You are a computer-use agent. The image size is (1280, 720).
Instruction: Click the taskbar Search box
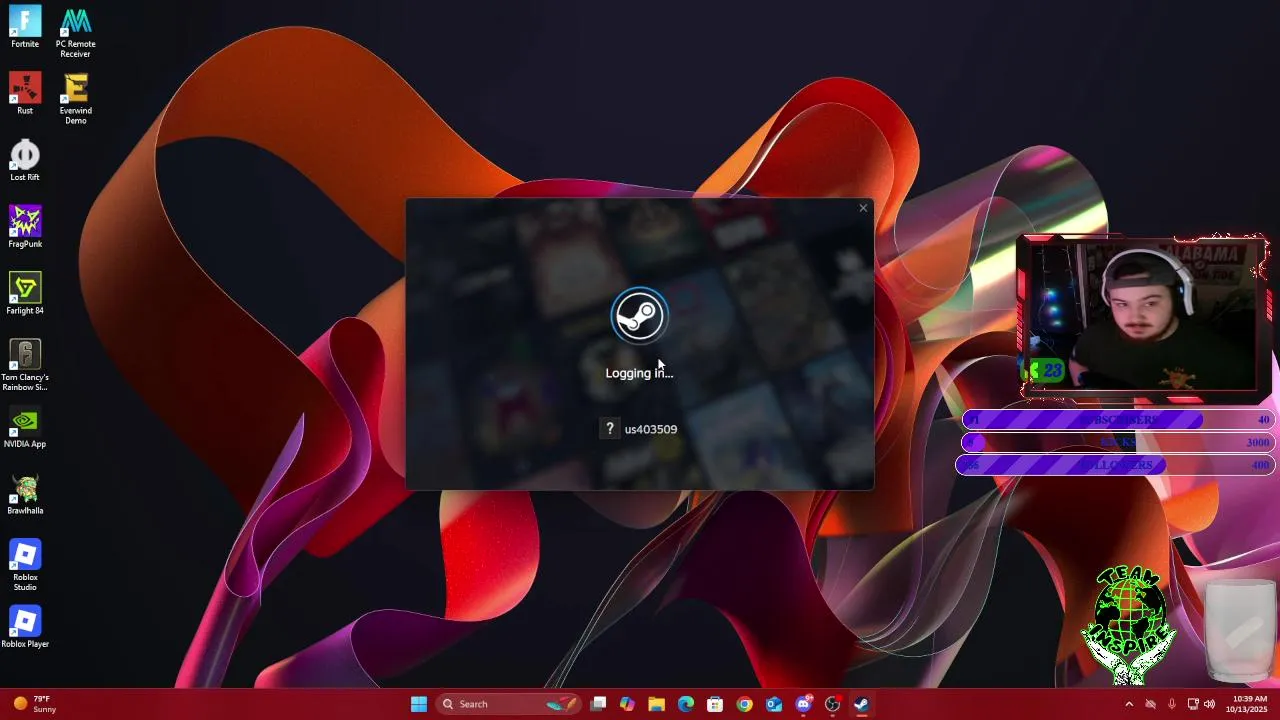[509, 704]
